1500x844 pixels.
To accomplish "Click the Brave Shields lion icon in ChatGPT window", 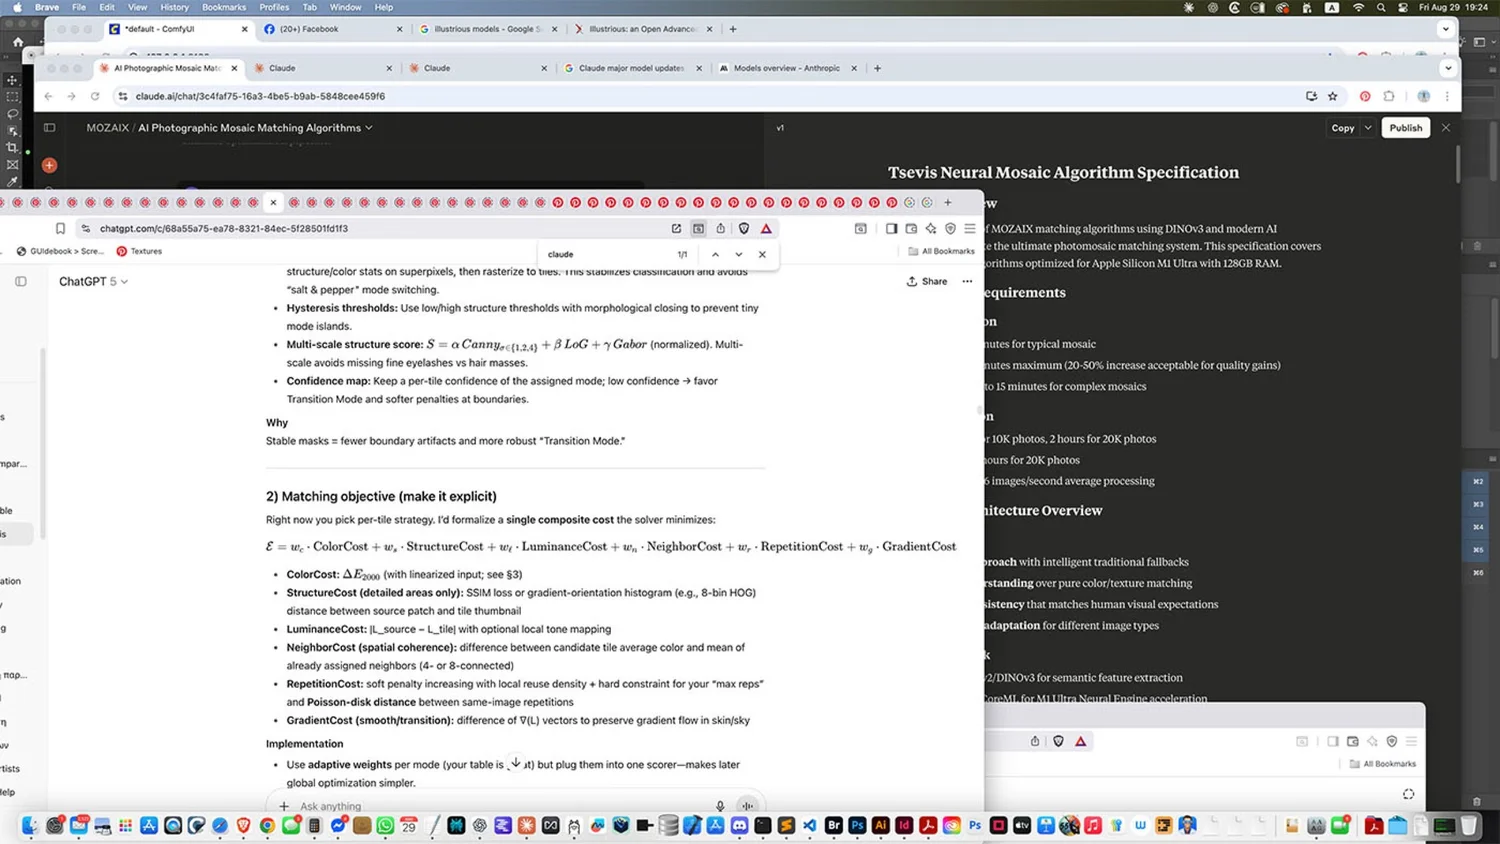I will (744, 229).
